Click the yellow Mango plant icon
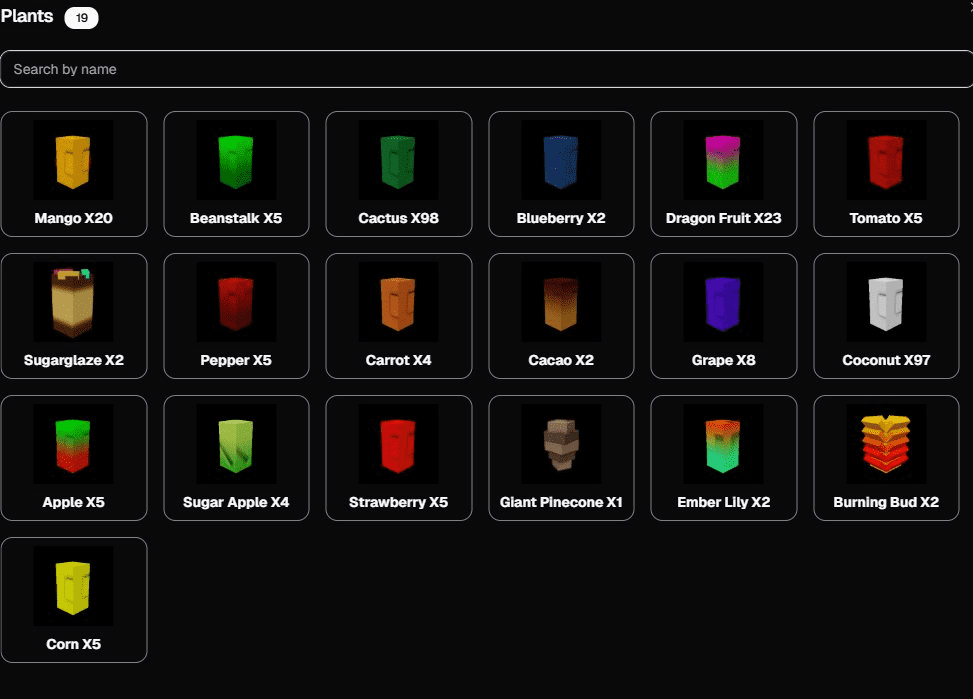 pos(73,161)
